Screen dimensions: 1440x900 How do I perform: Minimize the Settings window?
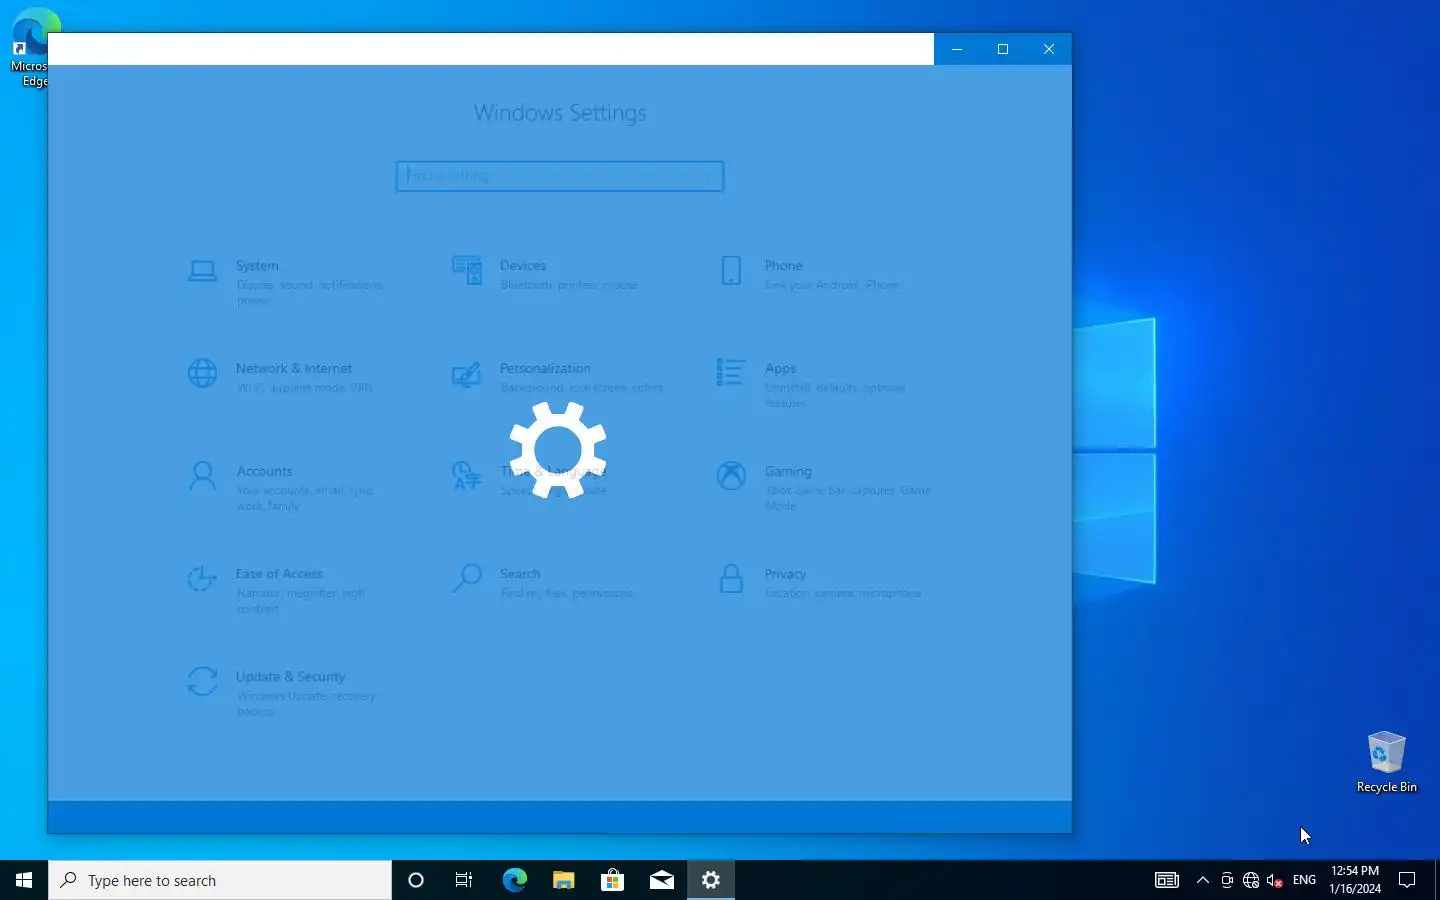point(957,49)
